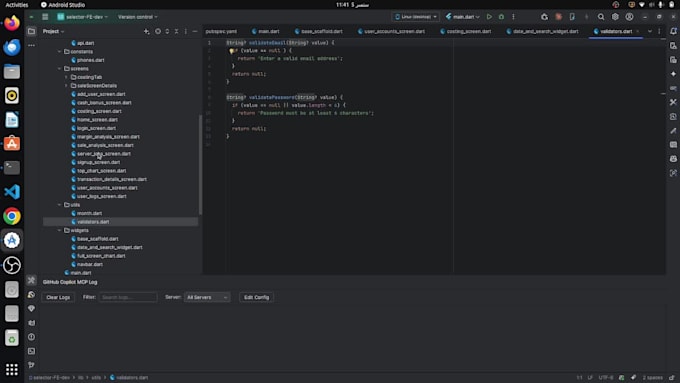Open more tool windows ellipsis icon
Image resolution: width=680 pixels, height=383 pixels.
pos(31,45)
